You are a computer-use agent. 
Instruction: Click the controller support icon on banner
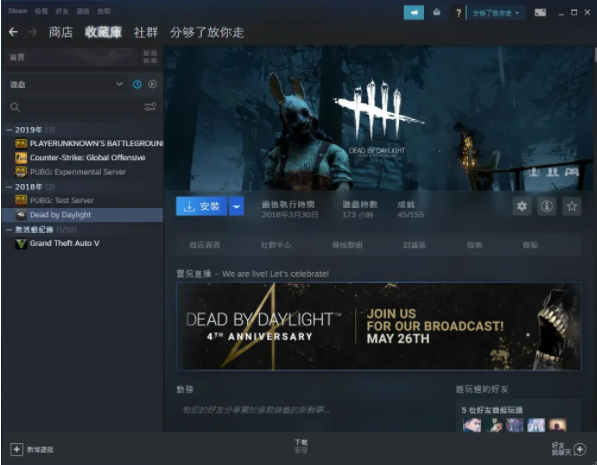tap(571, 172)
